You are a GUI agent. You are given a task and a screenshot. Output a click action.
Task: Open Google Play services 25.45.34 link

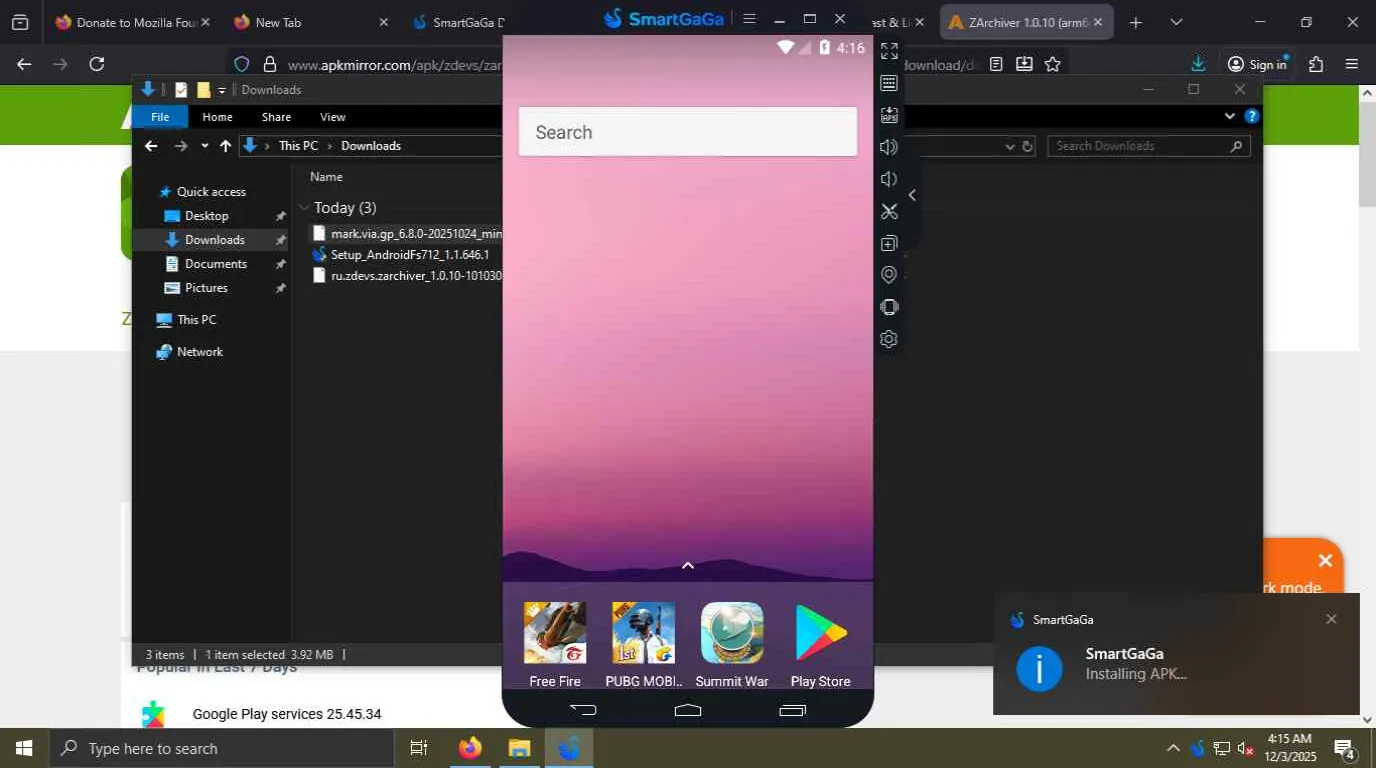point(287,714)
